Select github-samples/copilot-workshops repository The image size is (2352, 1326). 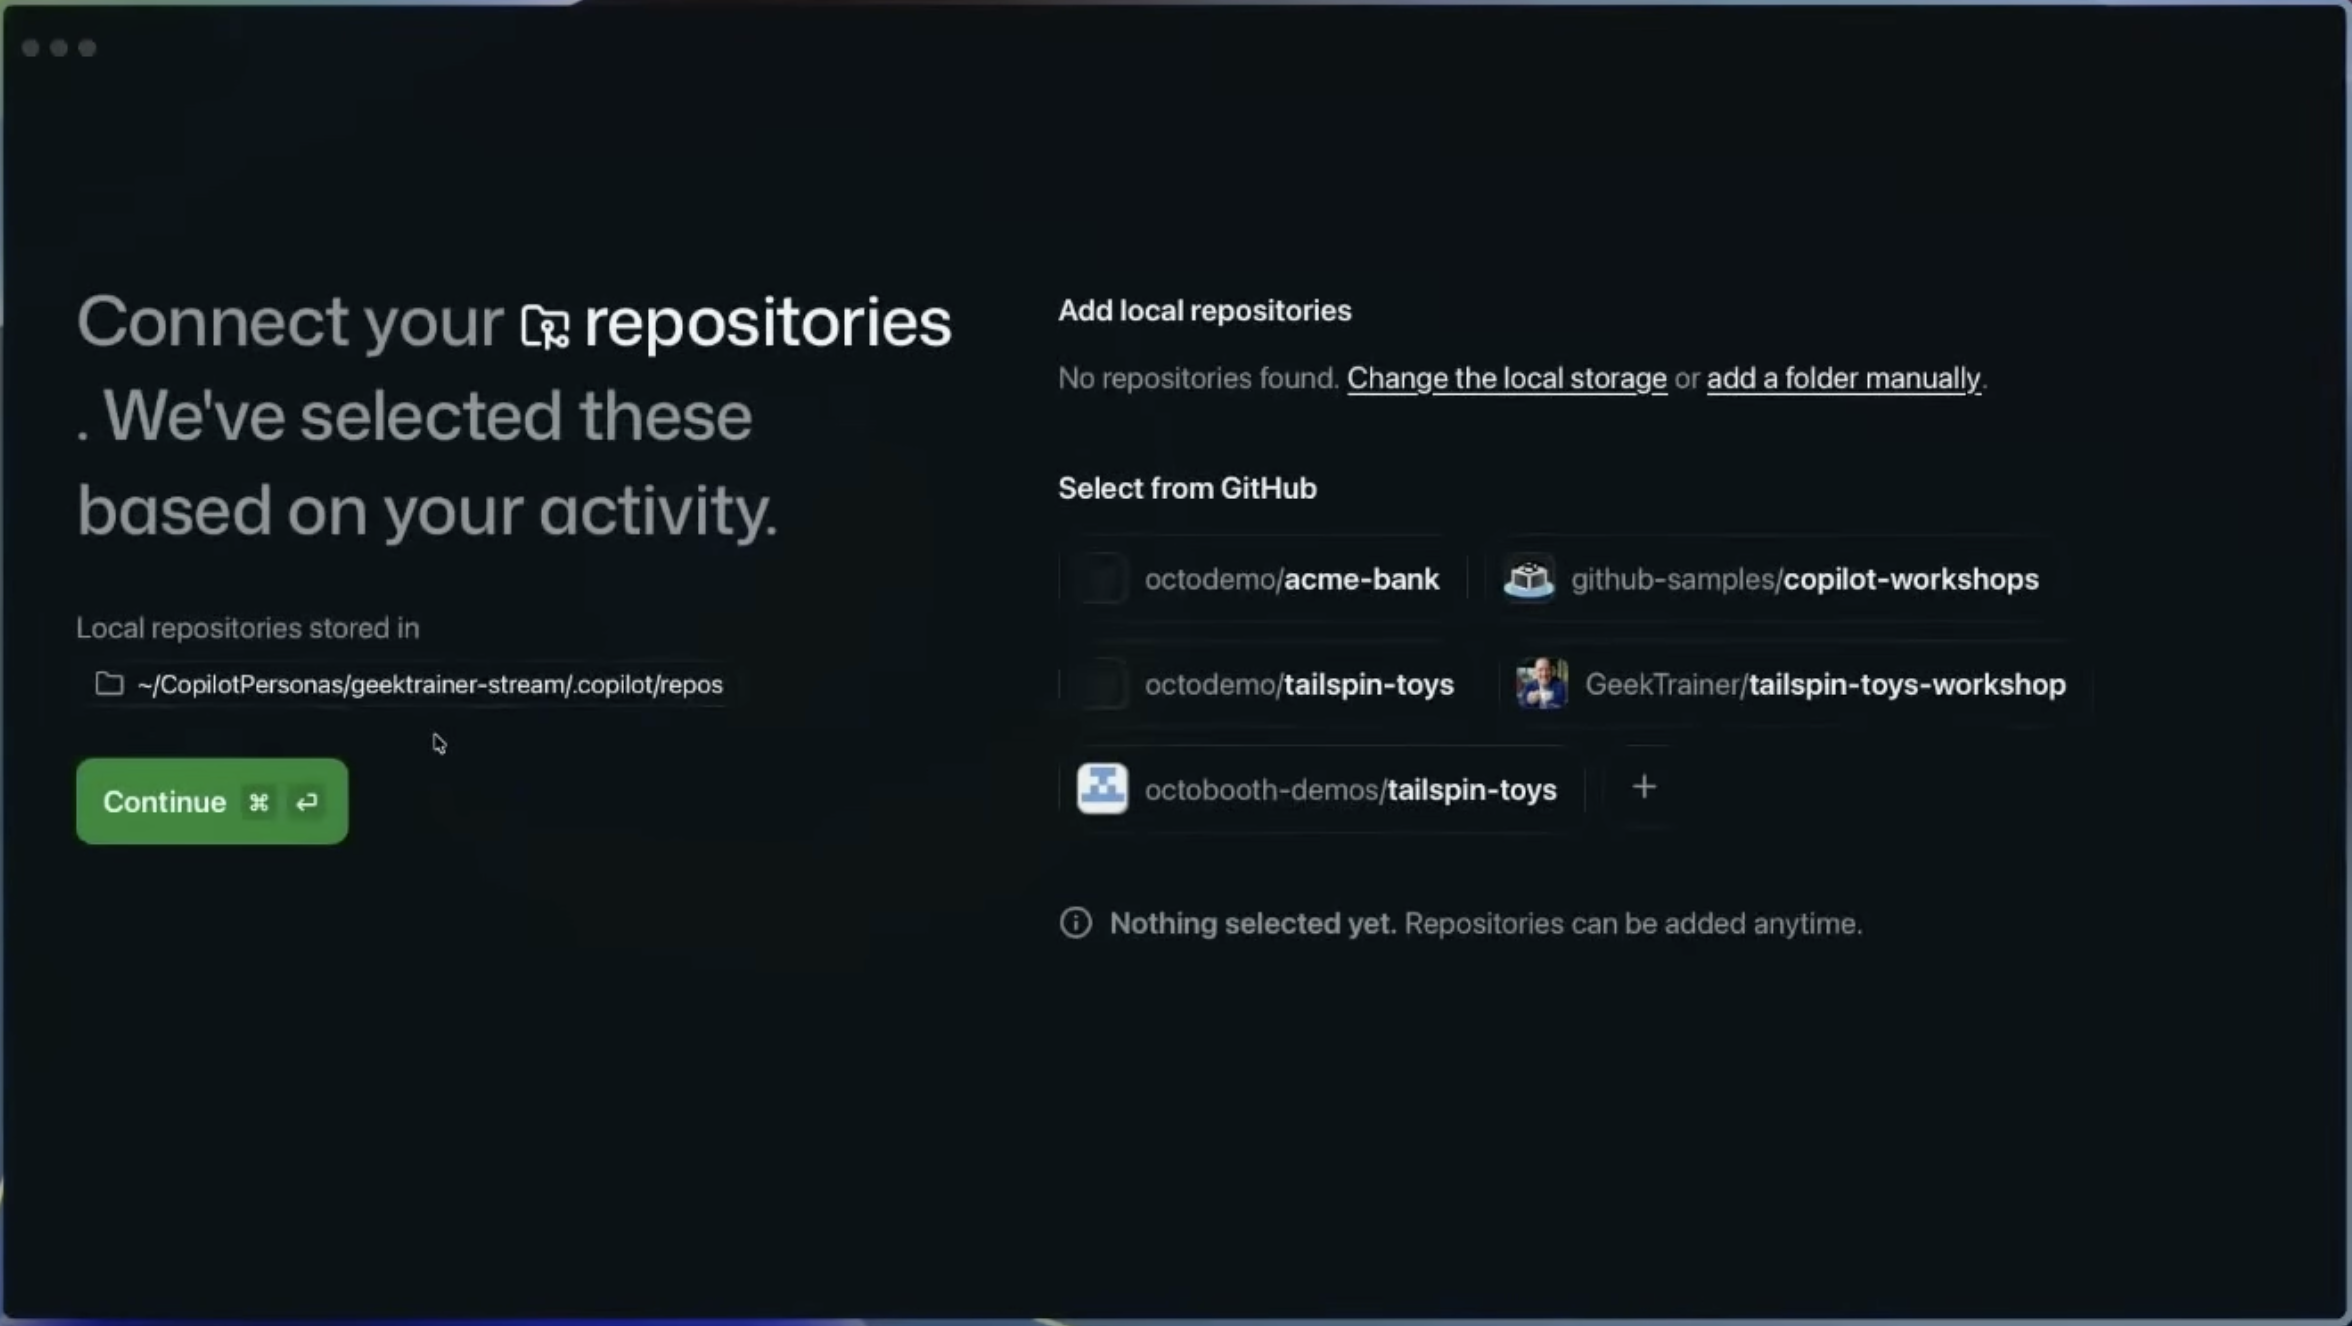click(x=1772, y=579)
